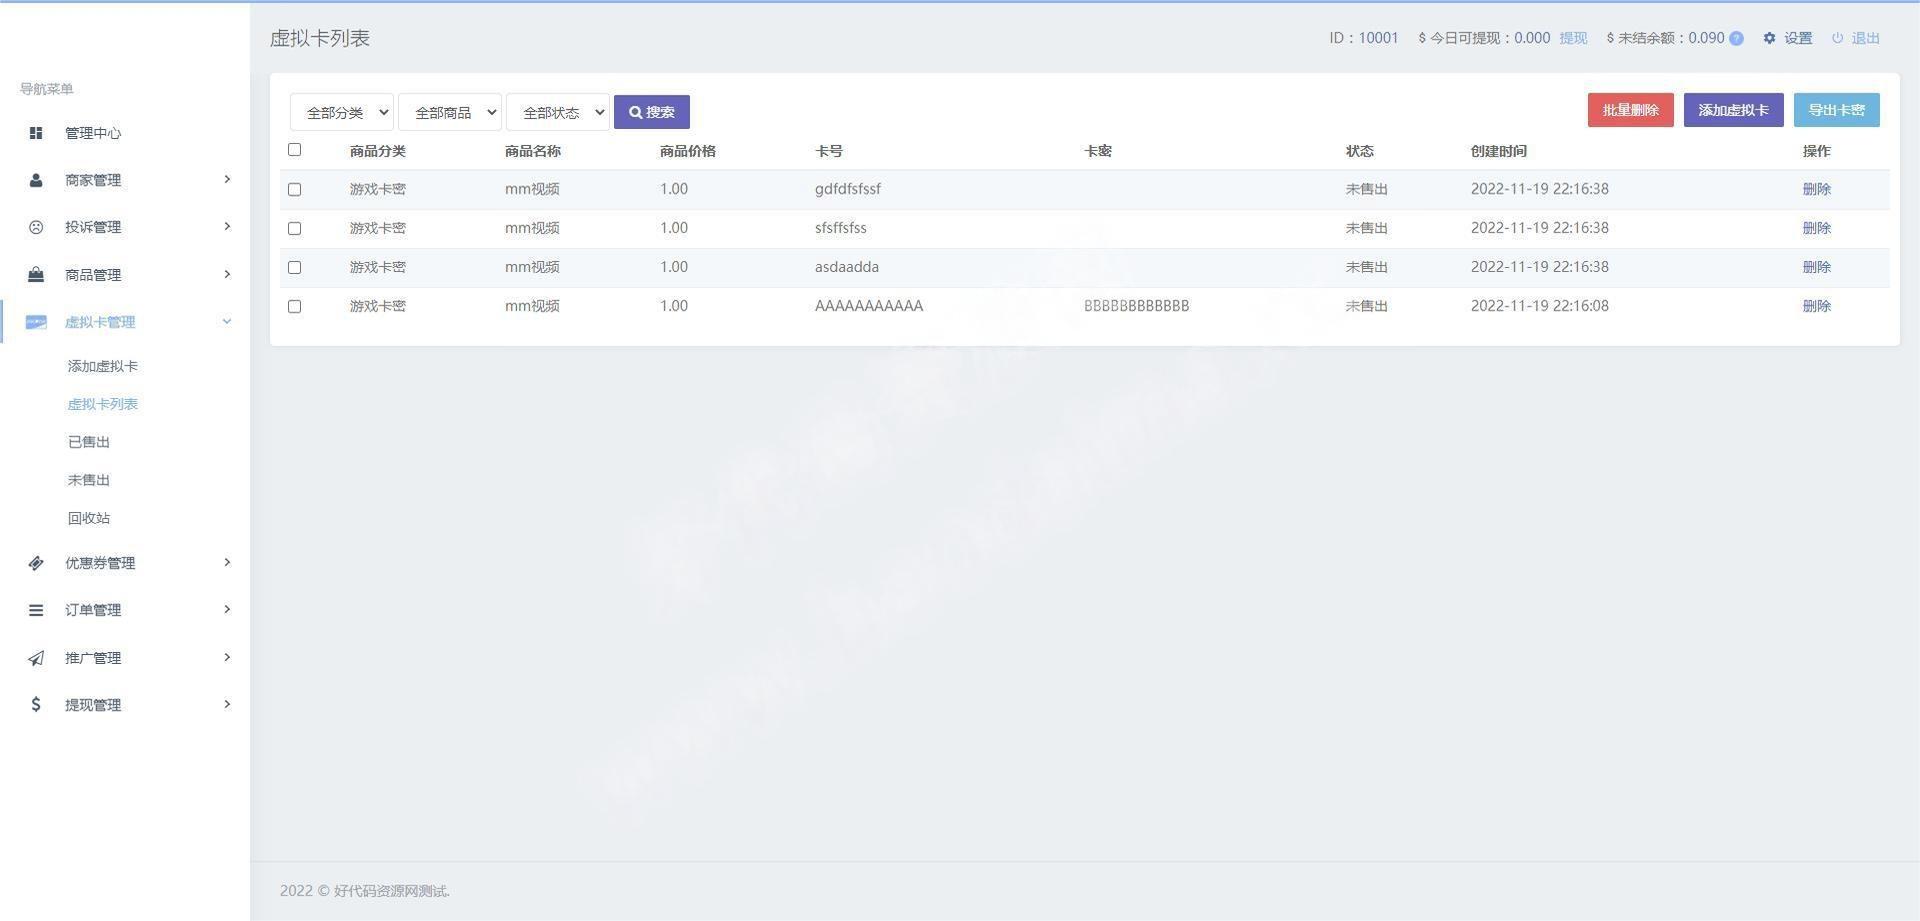This screenshot has width=1920, height=921.
Task: Click the 投诉管理 sad face icon
Action: (x=36, y=227)
